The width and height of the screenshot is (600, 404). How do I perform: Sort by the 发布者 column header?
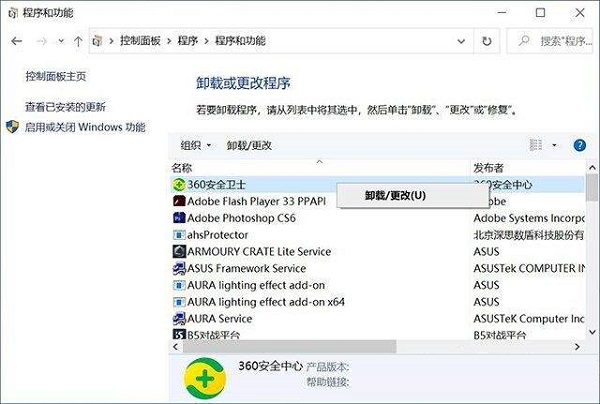[x=489, y=168]
